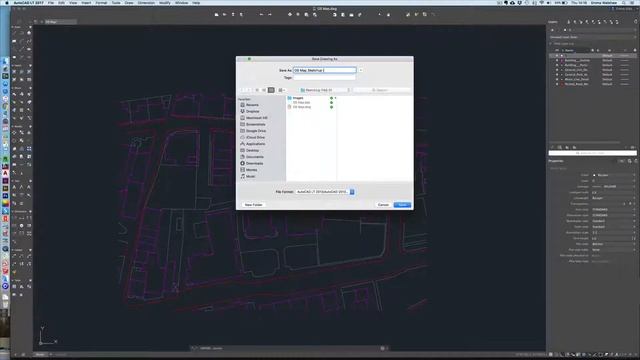
Task: Click the Tags input field
Action: tap(324, 77)
